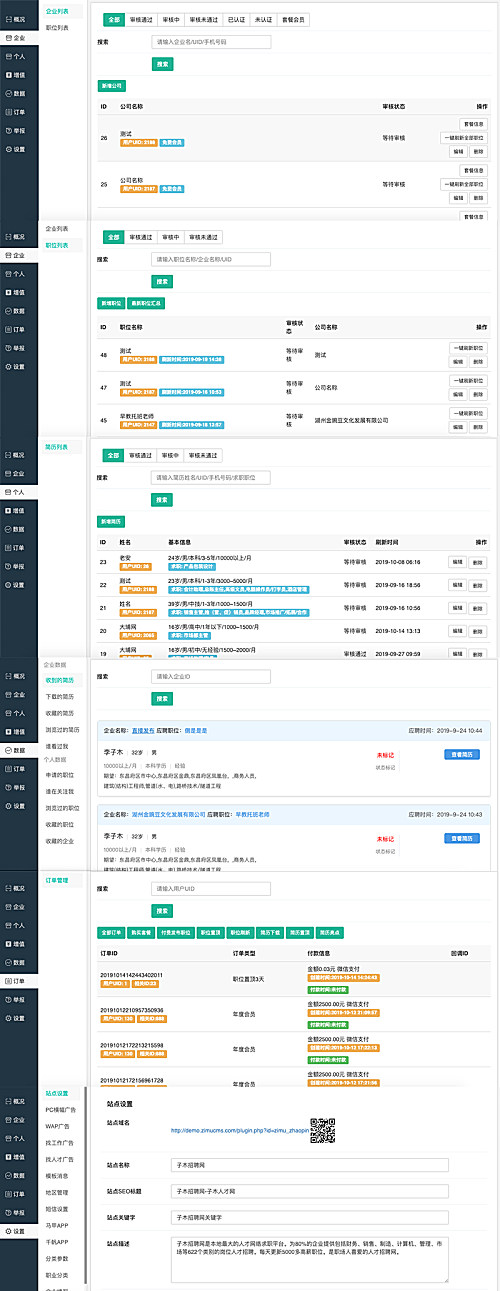
Task: Click the highlighted 数据 sidebar icon
Action: pyautogui.click(x=9, y=749)
